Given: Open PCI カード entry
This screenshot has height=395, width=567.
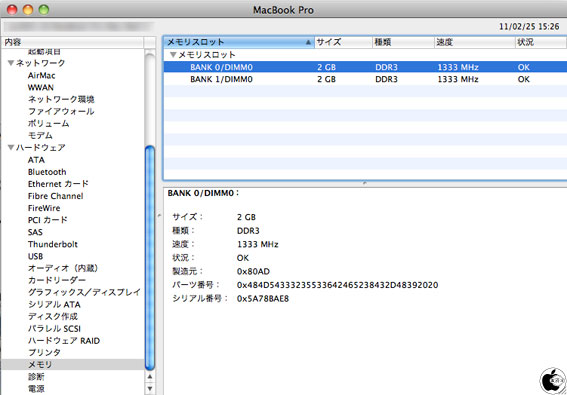Looking at the screenshot, I should [x=48, y=220].
